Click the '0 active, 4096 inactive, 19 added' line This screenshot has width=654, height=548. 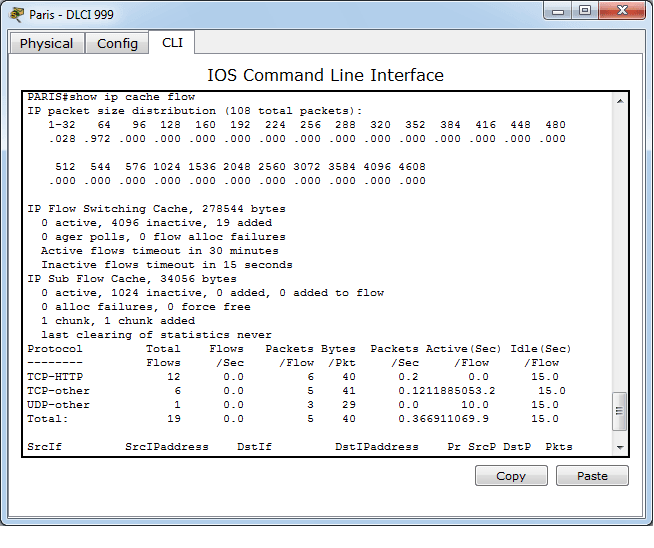(156, 223)
